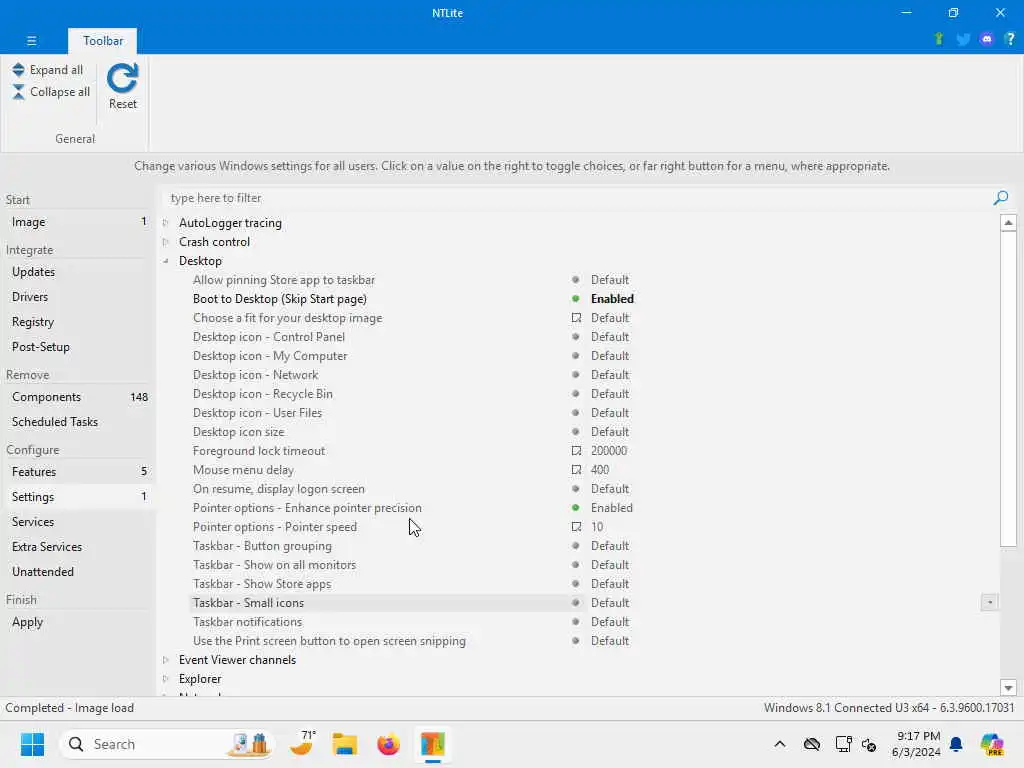Click the edit icon for desktop image fit
The image size is (1024, 768).
(576, 317)
